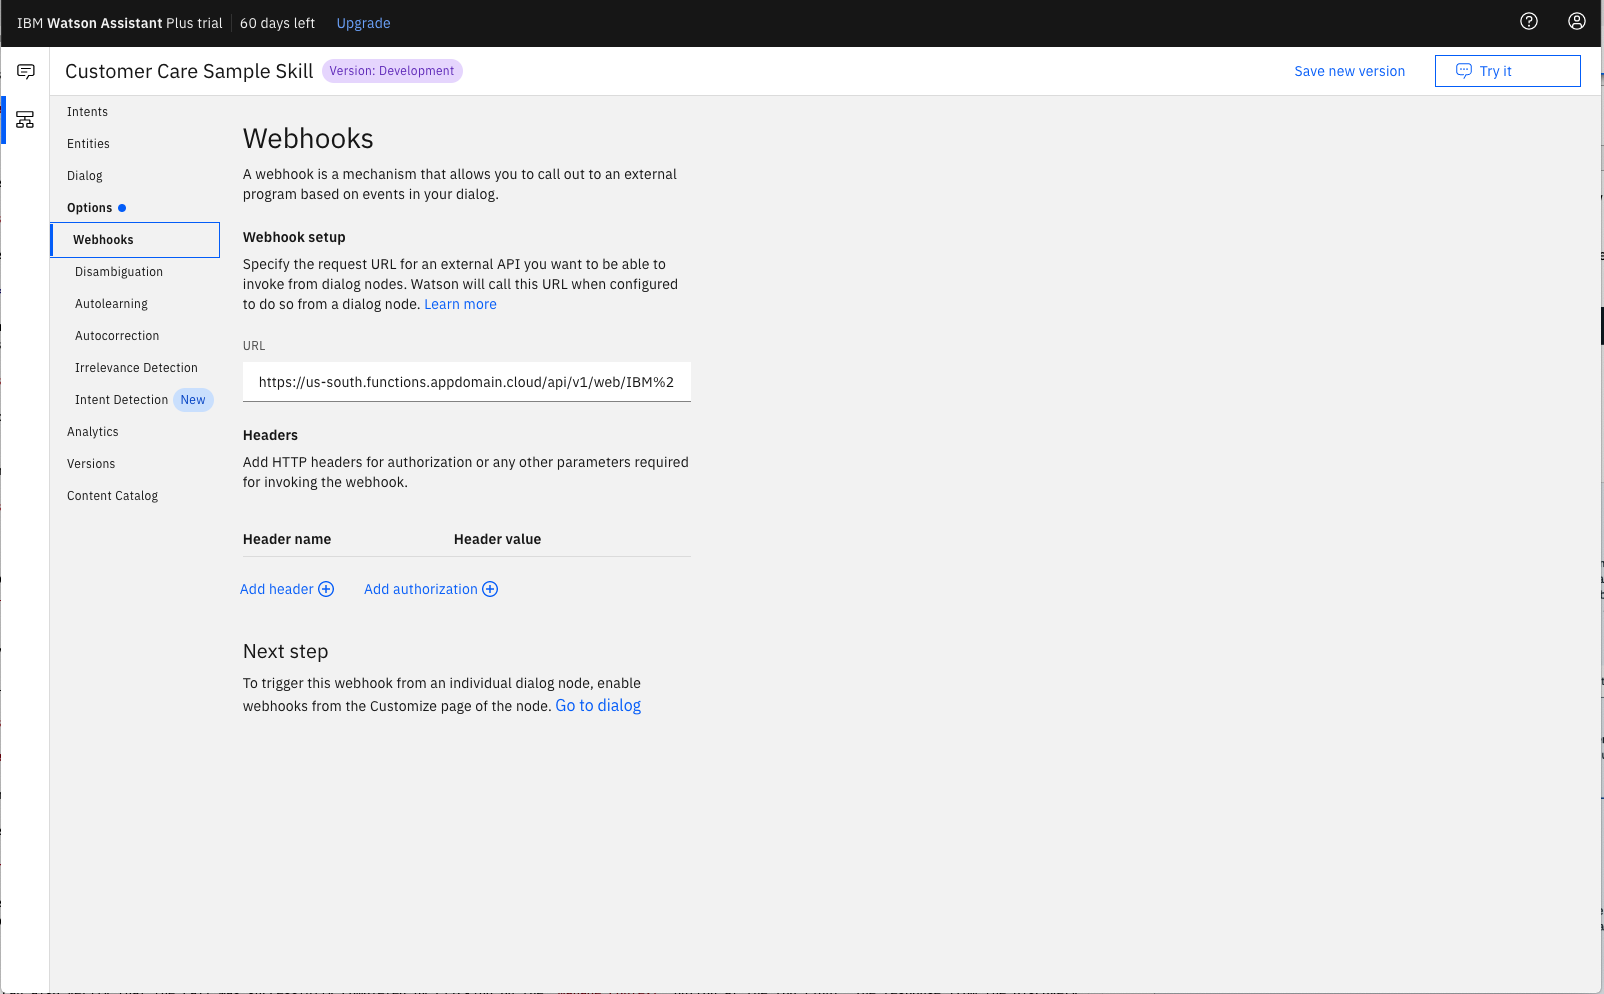Click the Webhooks page heading
1604x994 pixels.
pyautogui.click(x=308, y=139)
